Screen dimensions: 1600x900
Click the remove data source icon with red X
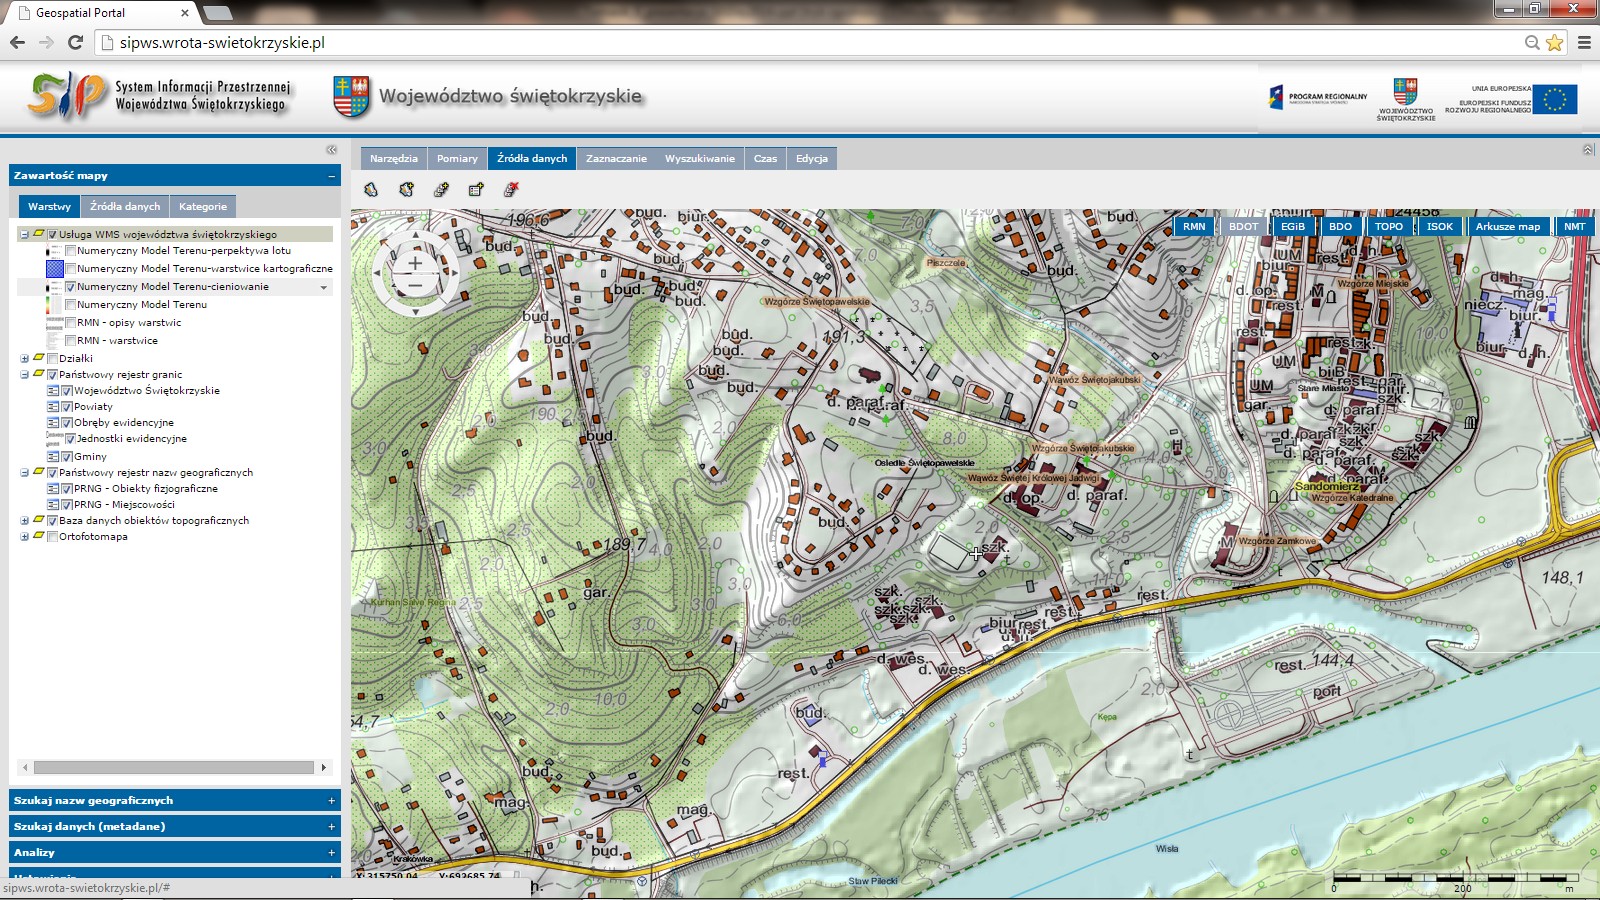(511, 189)
